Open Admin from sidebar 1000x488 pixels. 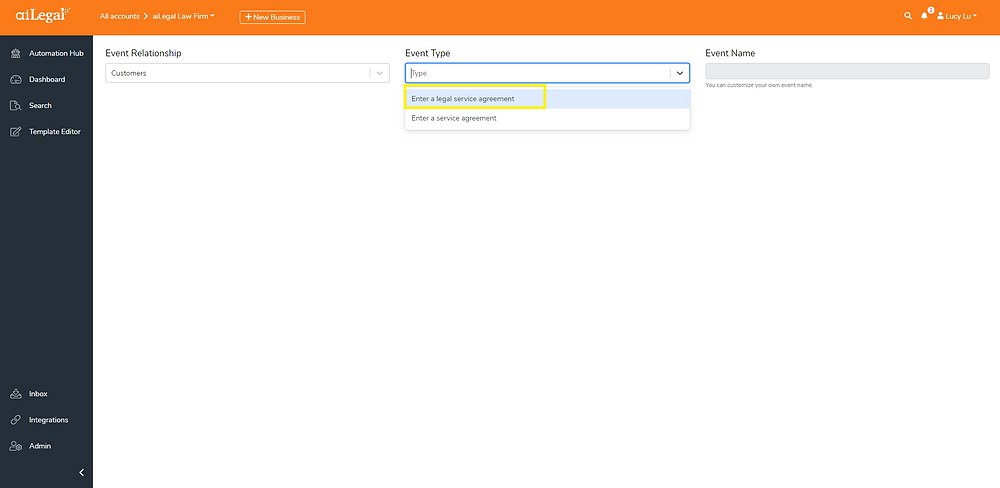pyautogui.click(x=40, y=447)
